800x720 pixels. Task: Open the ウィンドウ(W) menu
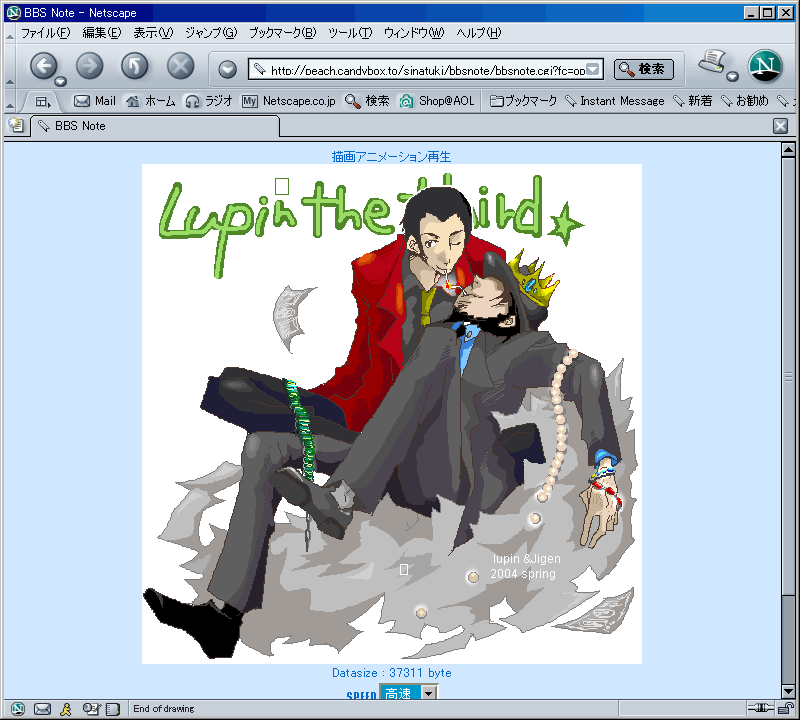pos(414,33)
